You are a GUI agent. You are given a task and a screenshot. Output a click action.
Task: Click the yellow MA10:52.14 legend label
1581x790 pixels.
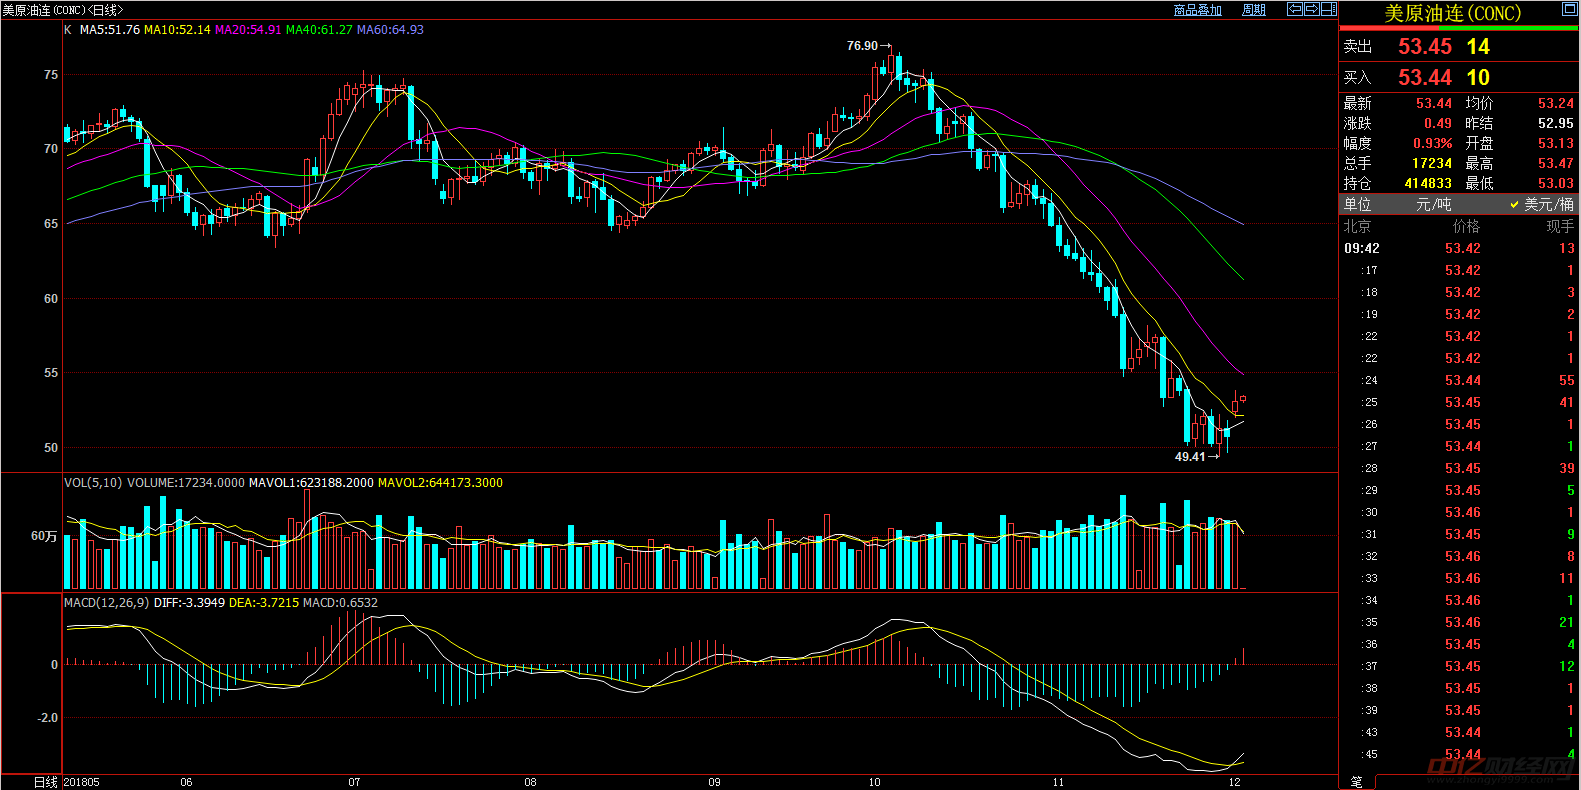point(177,30)
